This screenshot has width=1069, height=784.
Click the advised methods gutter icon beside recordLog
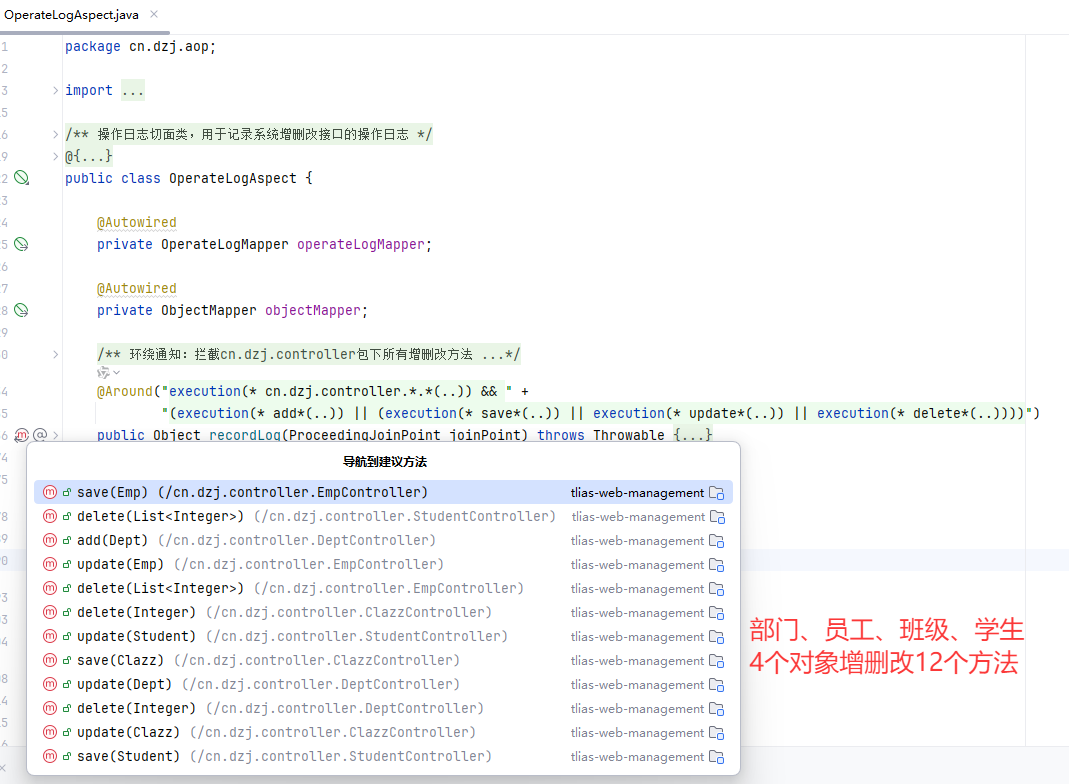[21, 435]
